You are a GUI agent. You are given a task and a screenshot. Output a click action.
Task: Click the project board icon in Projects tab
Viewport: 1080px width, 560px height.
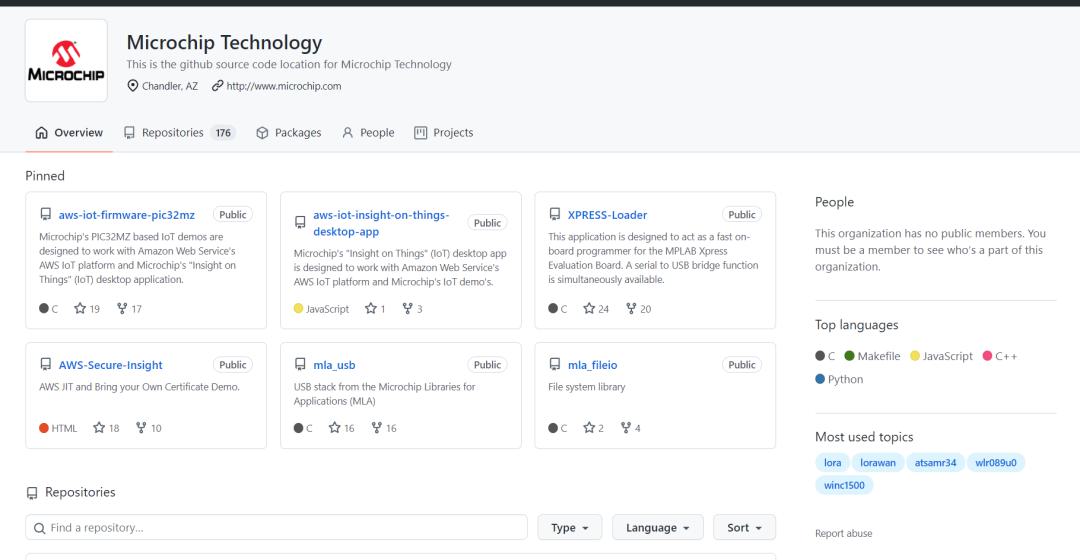420,132
